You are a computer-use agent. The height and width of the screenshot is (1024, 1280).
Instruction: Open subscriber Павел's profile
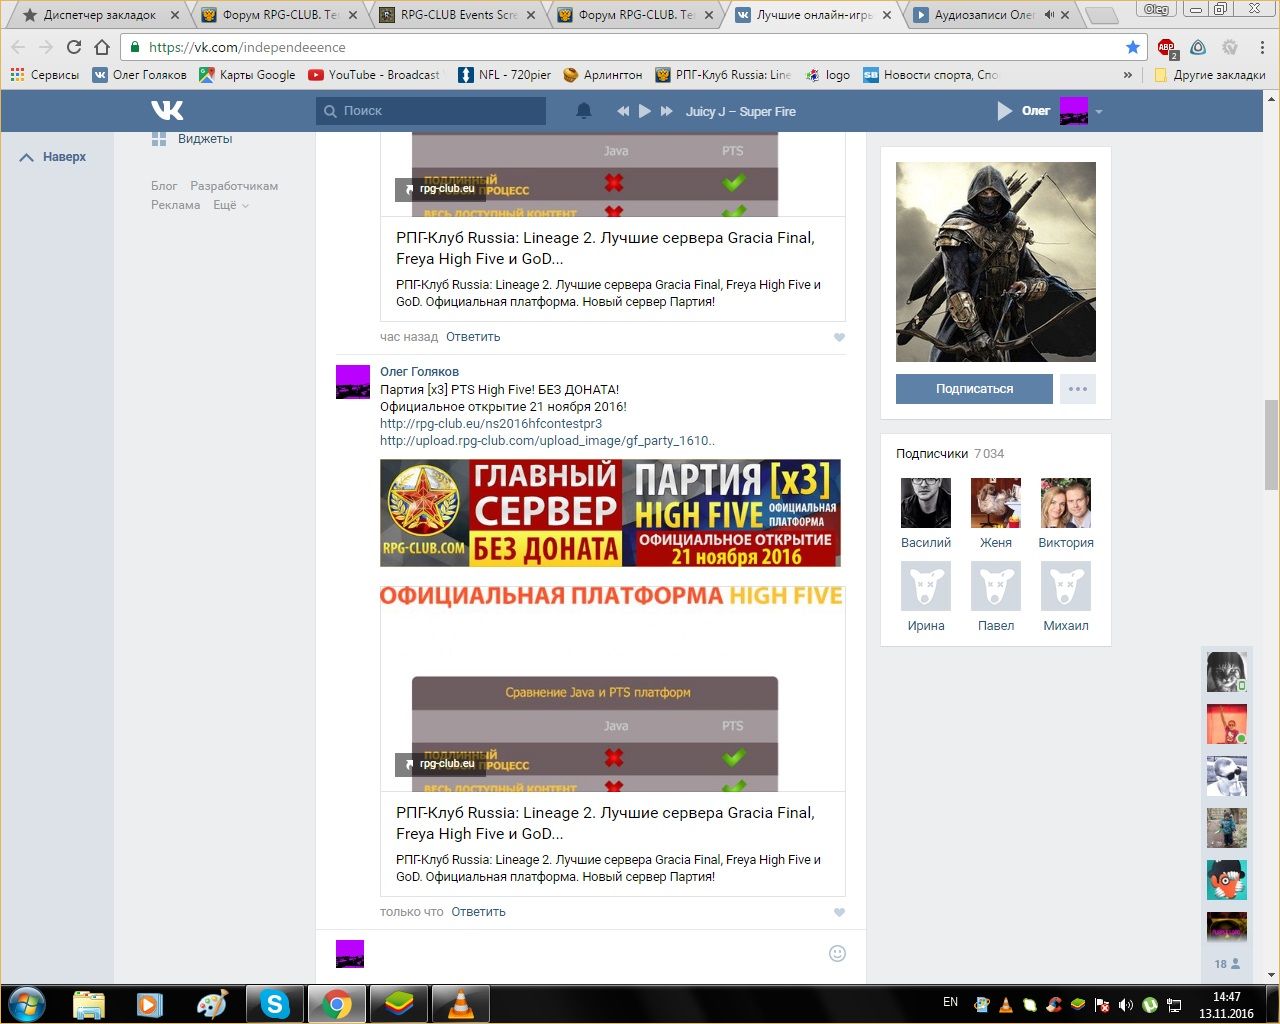coord(996,596)
